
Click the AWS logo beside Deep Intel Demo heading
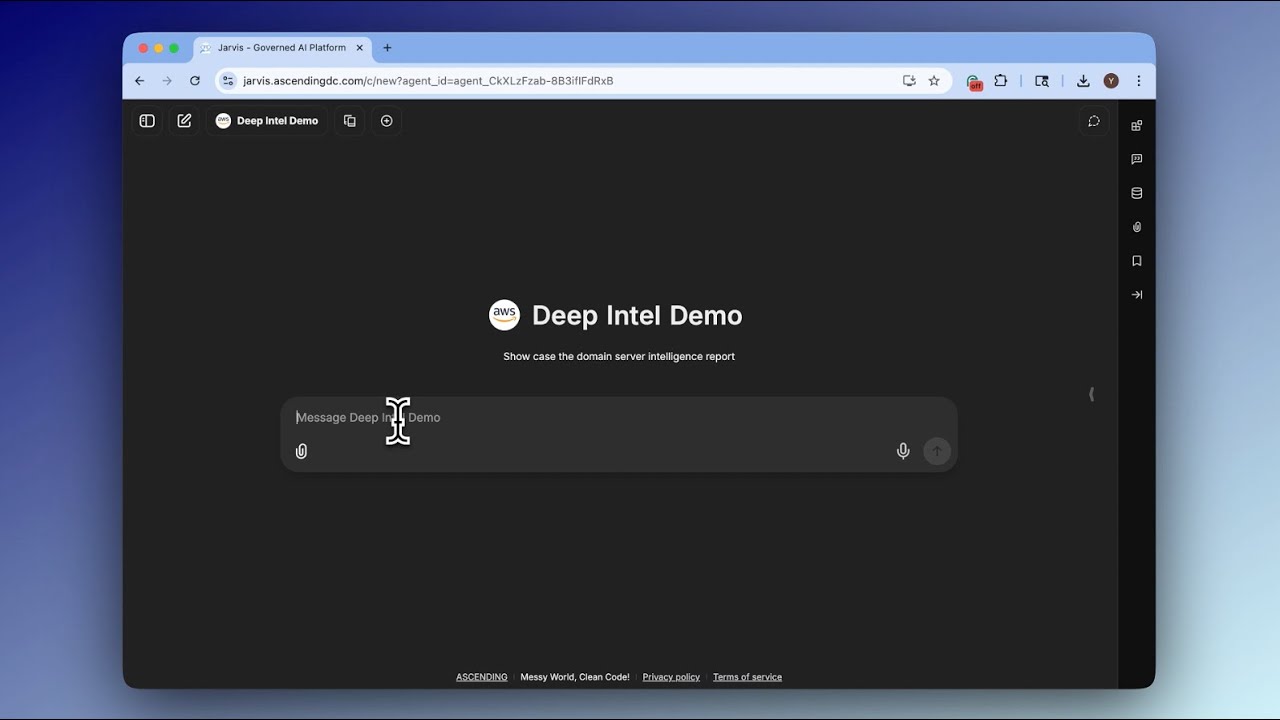coord(504,315)
